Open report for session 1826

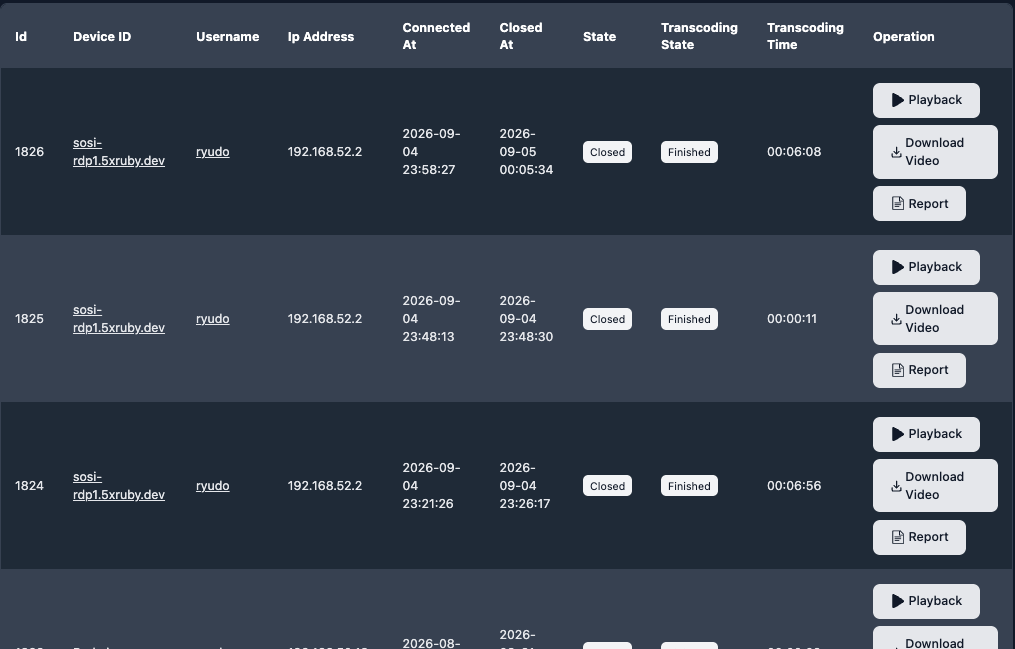click(919, 204)
